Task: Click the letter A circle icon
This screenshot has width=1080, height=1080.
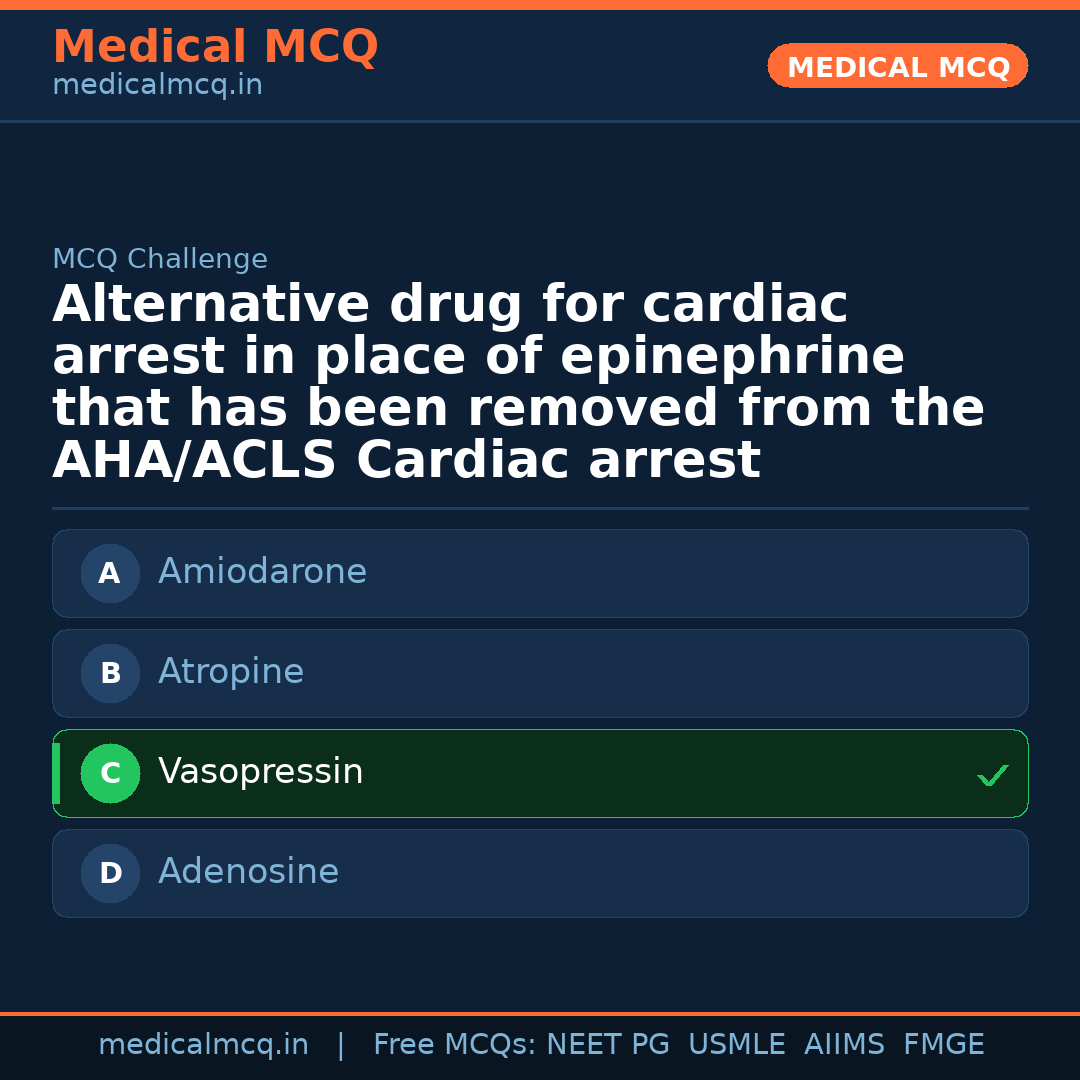Action: [x=110, y=574]
